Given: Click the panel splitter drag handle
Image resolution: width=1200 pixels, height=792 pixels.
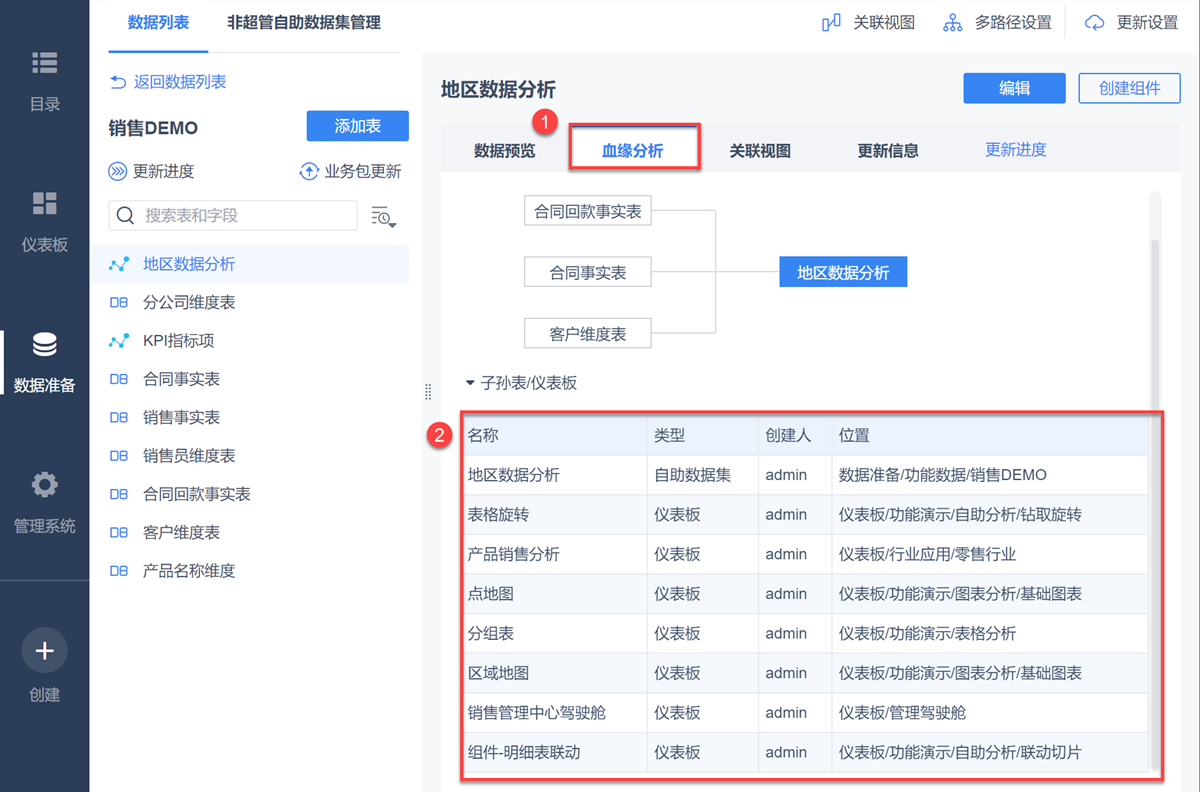Looking at the screenshot, I should point(428,392).
